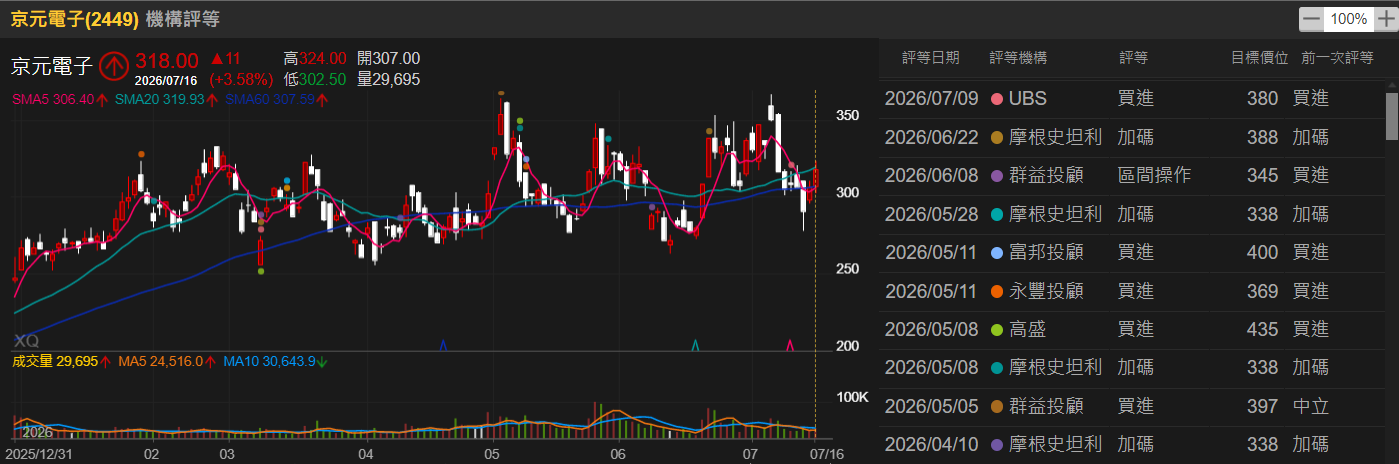Select the SMA60 307.59 indicator label

coord(277,99)
